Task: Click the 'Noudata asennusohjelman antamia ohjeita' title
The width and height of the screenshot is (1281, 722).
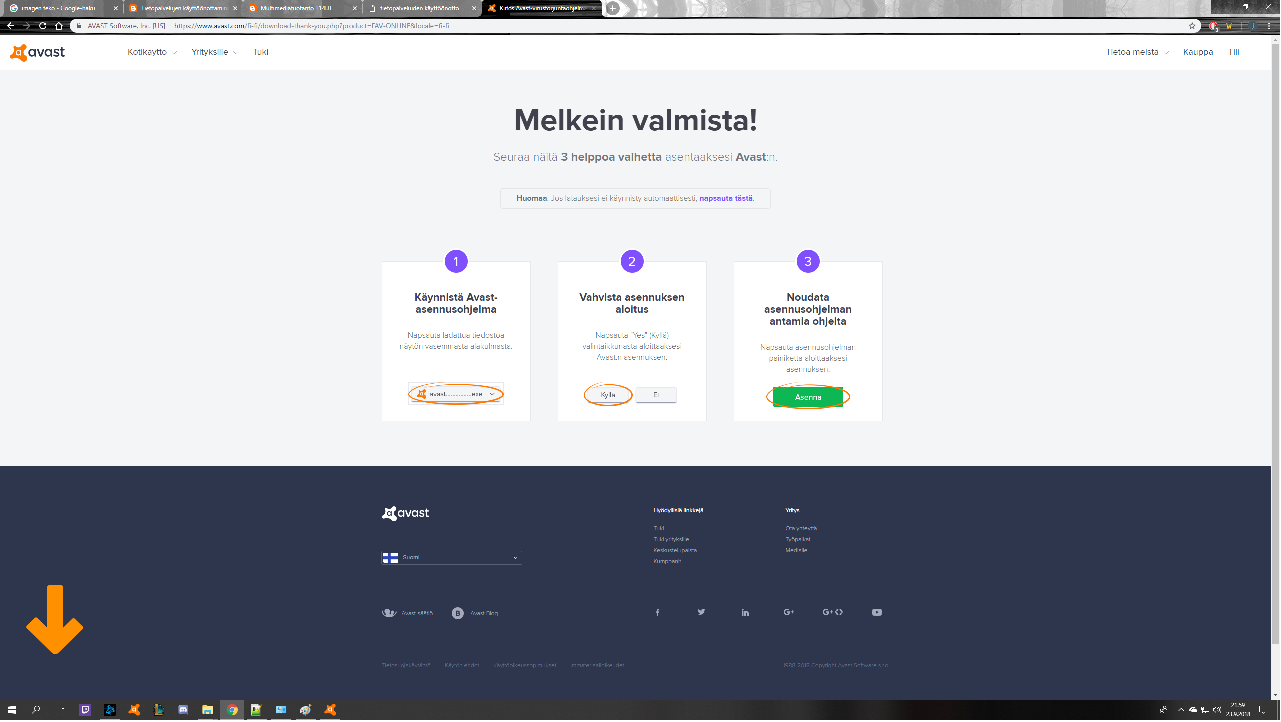Action: click(x=808, y=309)
